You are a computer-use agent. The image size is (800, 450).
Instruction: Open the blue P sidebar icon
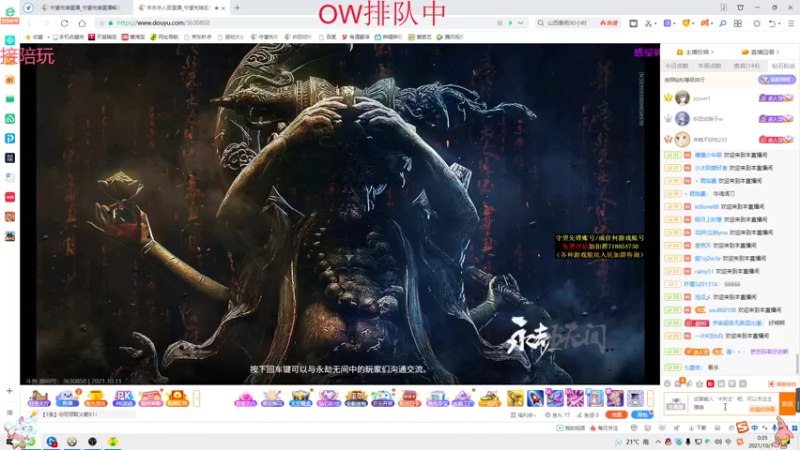tap(10, 138)
